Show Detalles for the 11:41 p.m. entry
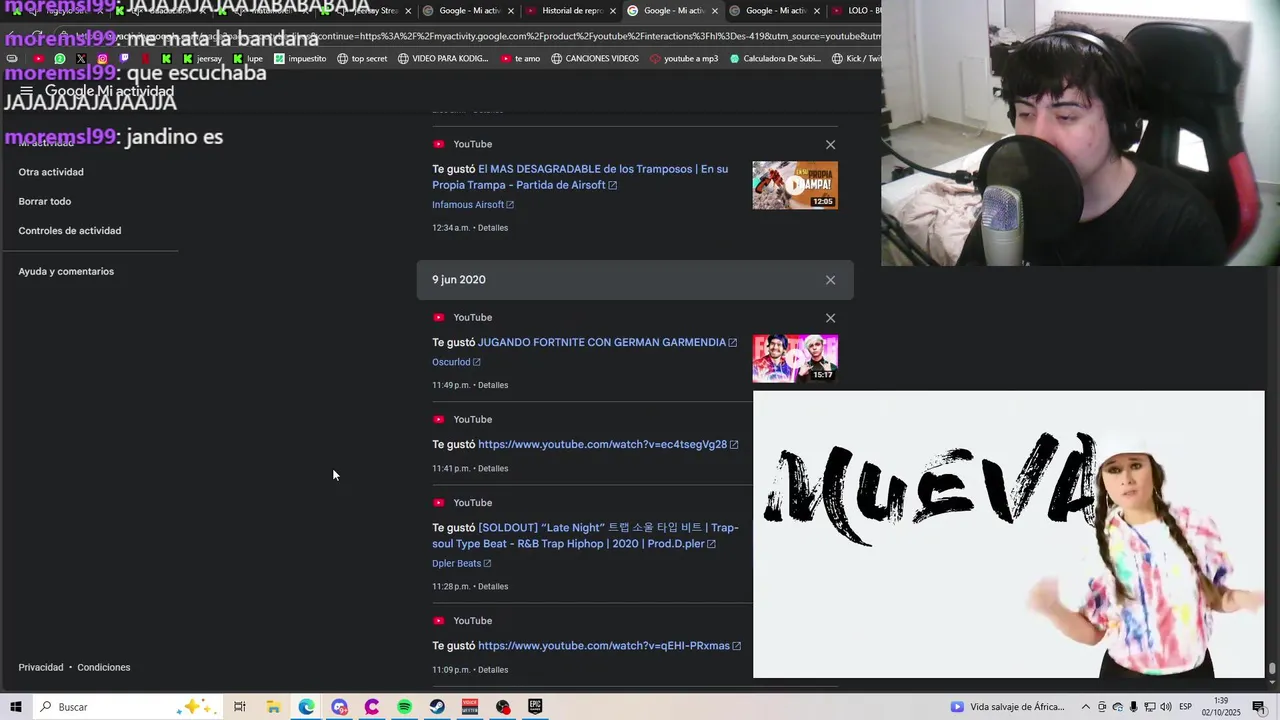 [x=493, y=468]
